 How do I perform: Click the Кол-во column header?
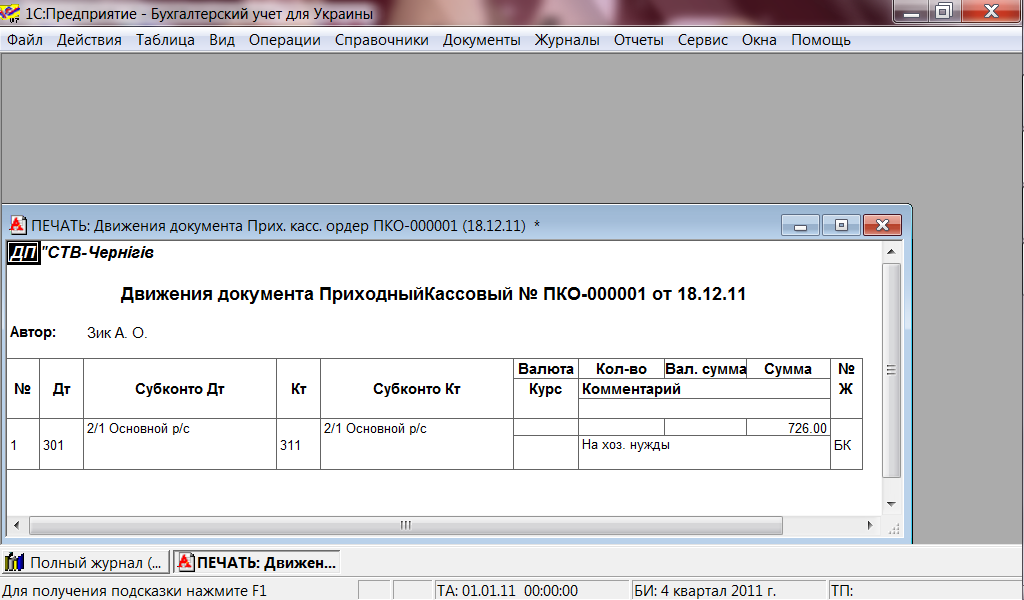click(621, 369)
